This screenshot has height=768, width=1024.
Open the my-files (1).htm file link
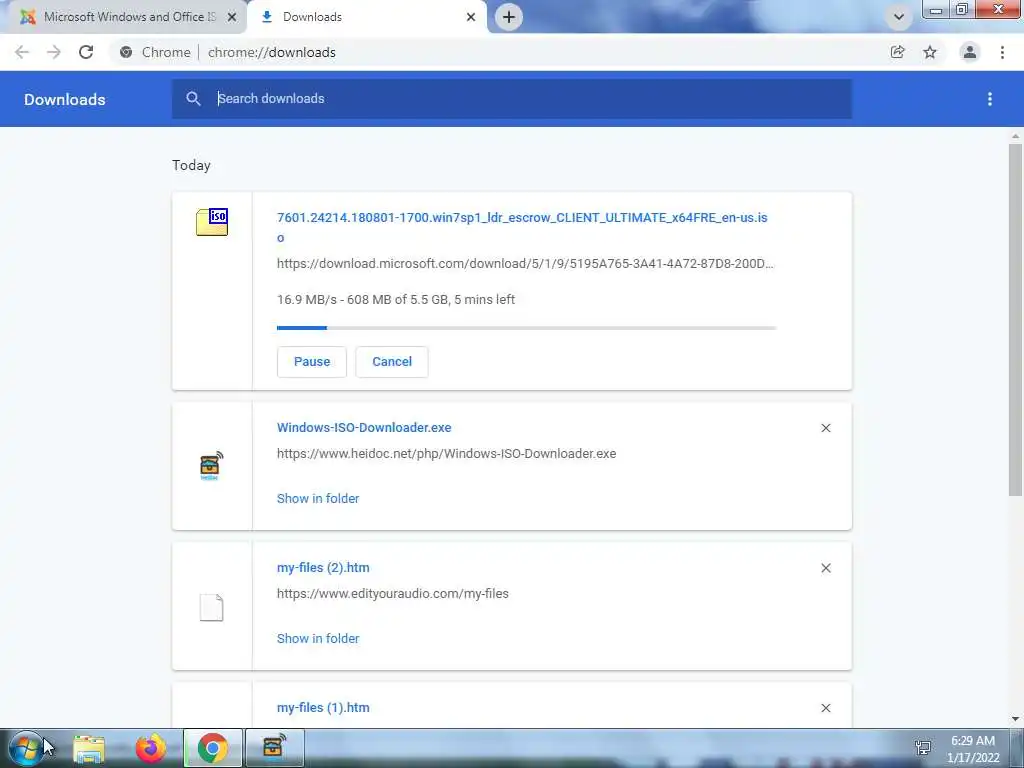323,708
